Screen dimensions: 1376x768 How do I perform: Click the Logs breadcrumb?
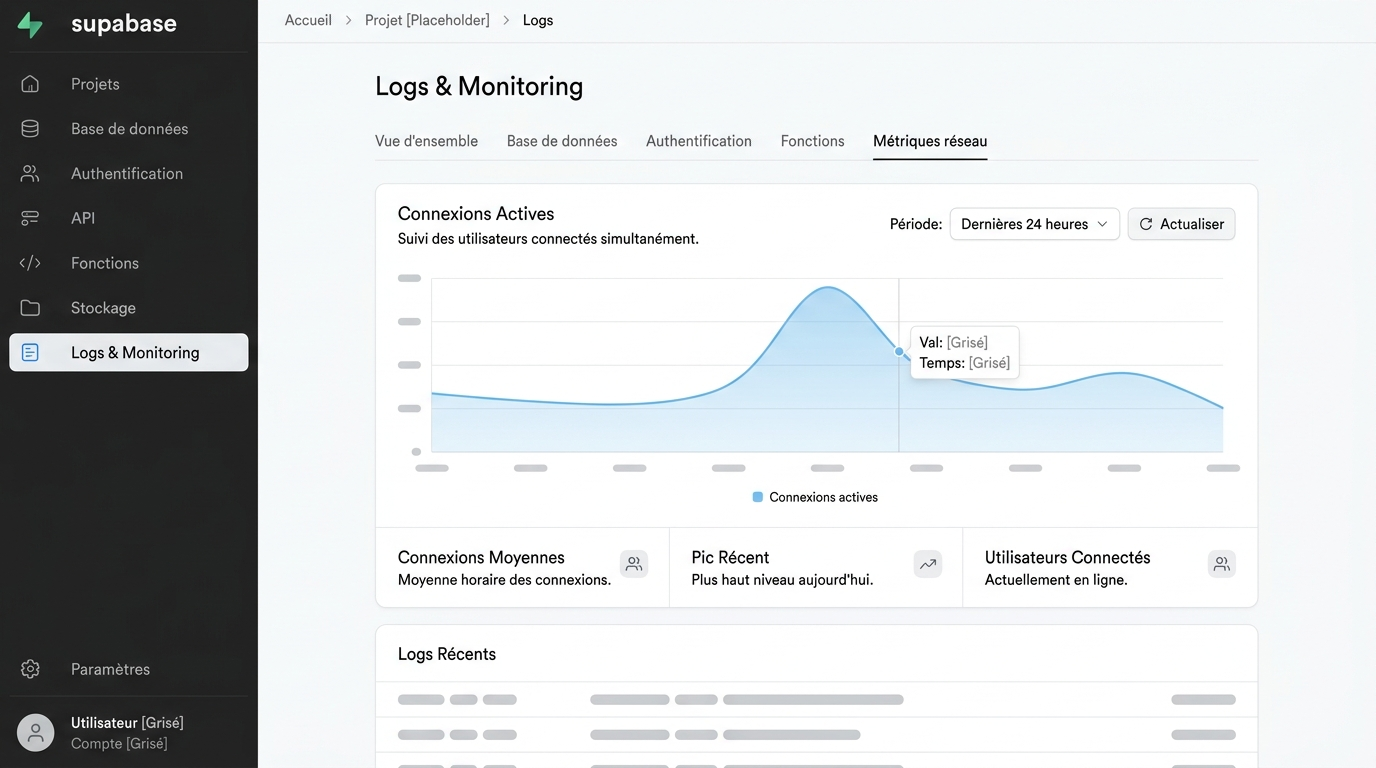(538, 20)
